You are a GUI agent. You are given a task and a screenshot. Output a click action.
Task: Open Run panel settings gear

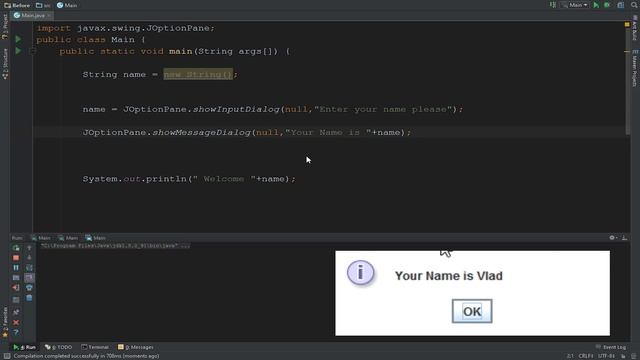612,238
